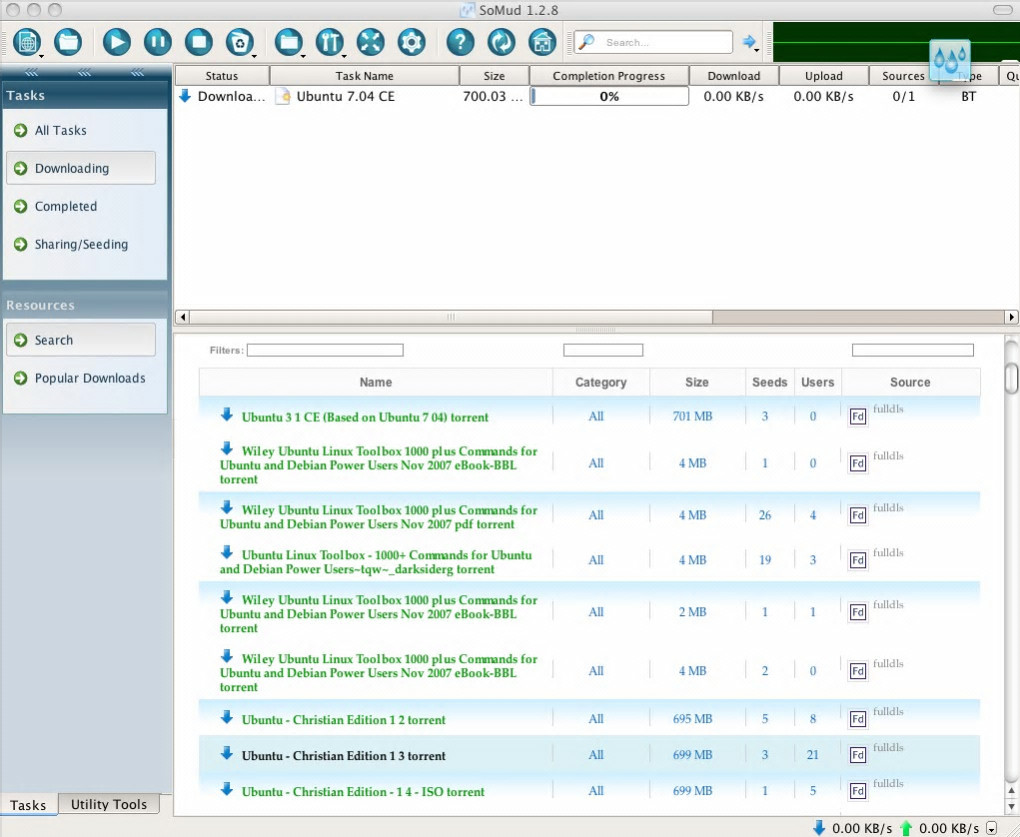
Task: Open Ubuntu Christian Edition 1 3 torrent
Action: click(343, 755)
